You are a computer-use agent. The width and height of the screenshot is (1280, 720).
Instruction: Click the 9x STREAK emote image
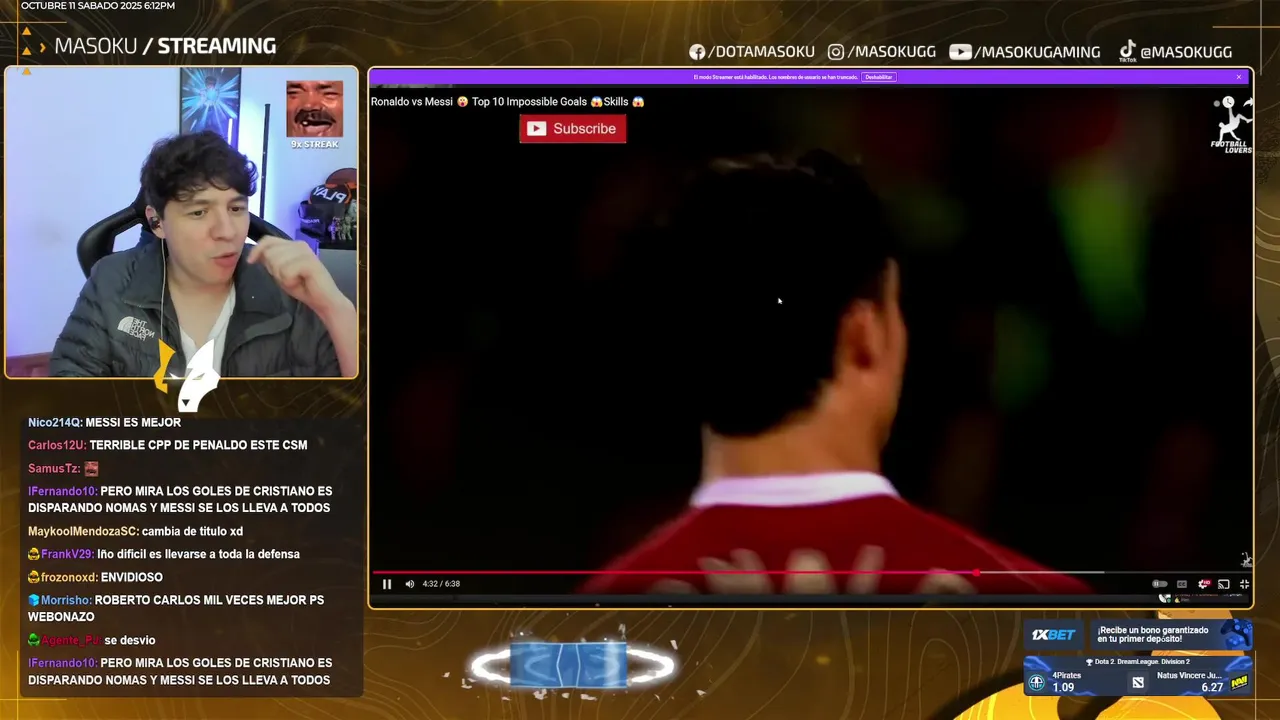pos(315,109)
